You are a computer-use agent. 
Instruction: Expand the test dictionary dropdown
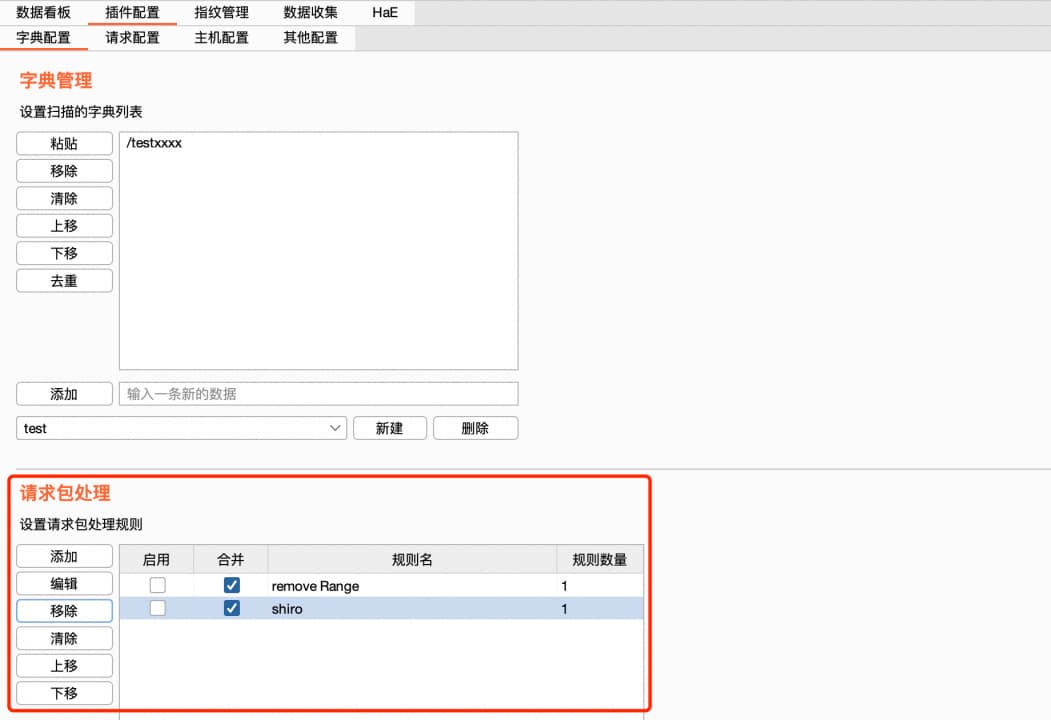tap(335, 428)
